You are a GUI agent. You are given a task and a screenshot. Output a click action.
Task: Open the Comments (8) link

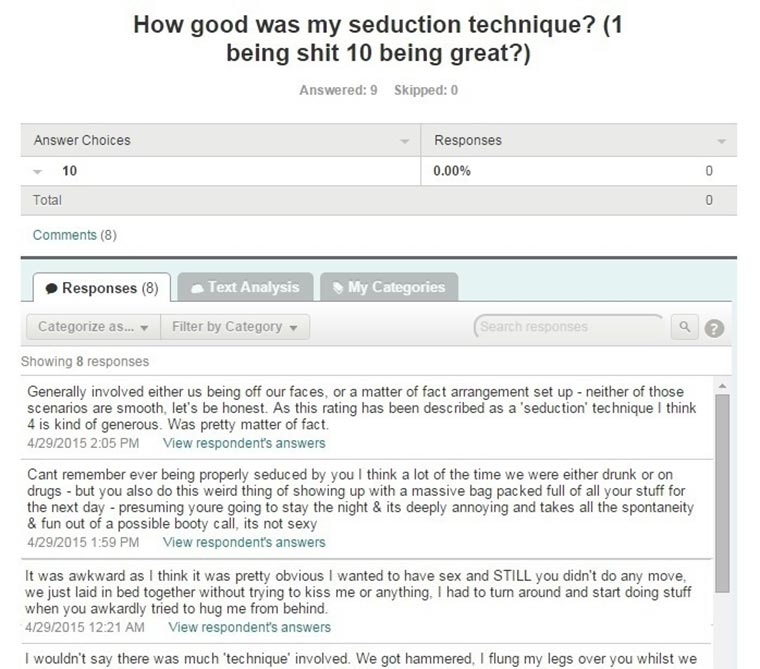[x=75, y=235]
